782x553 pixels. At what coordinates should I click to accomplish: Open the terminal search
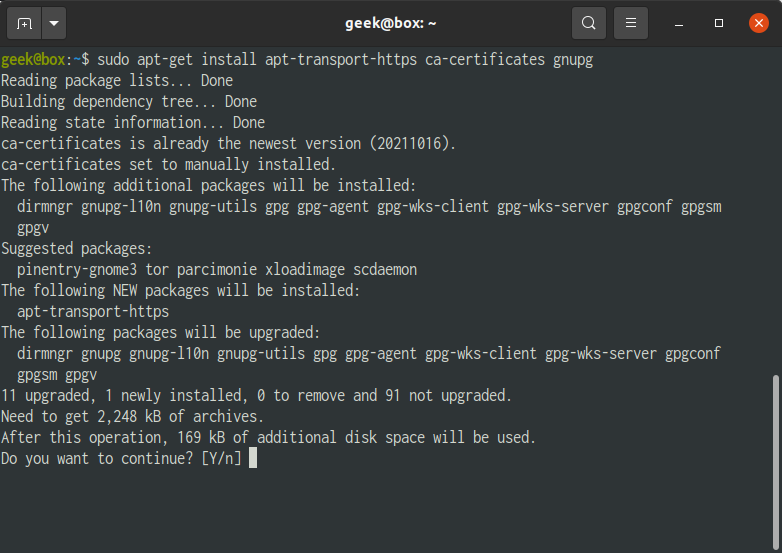coord(588,23)
